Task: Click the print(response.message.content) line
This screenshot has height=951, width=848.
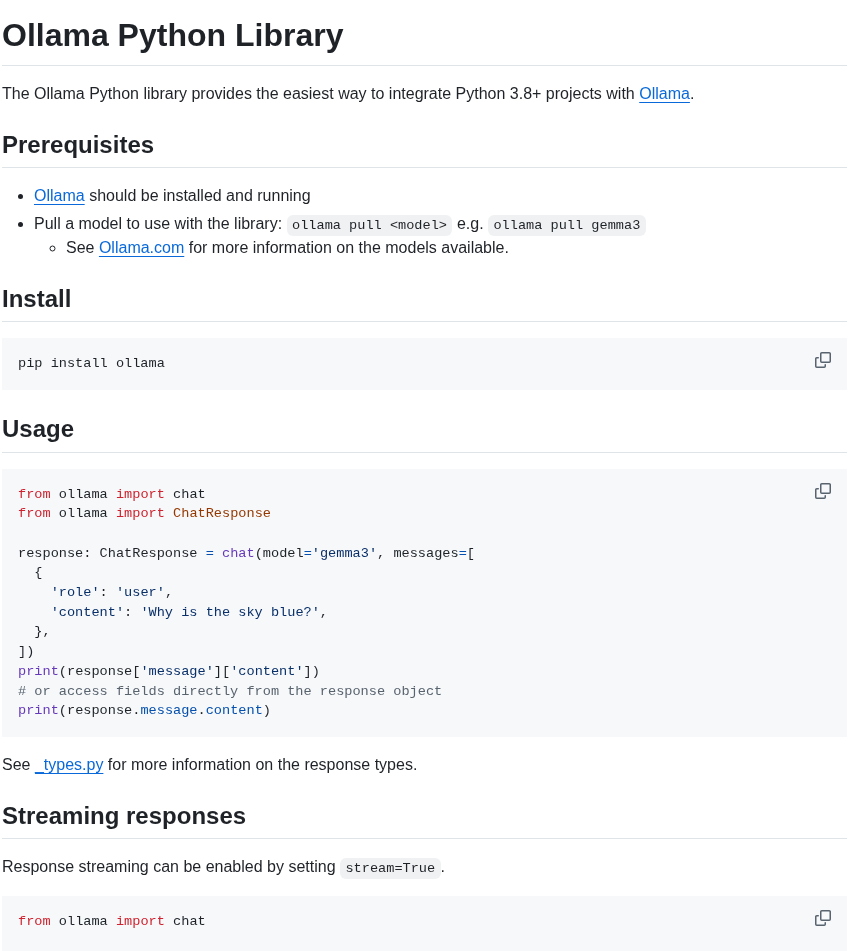Action: pos(144,710)
